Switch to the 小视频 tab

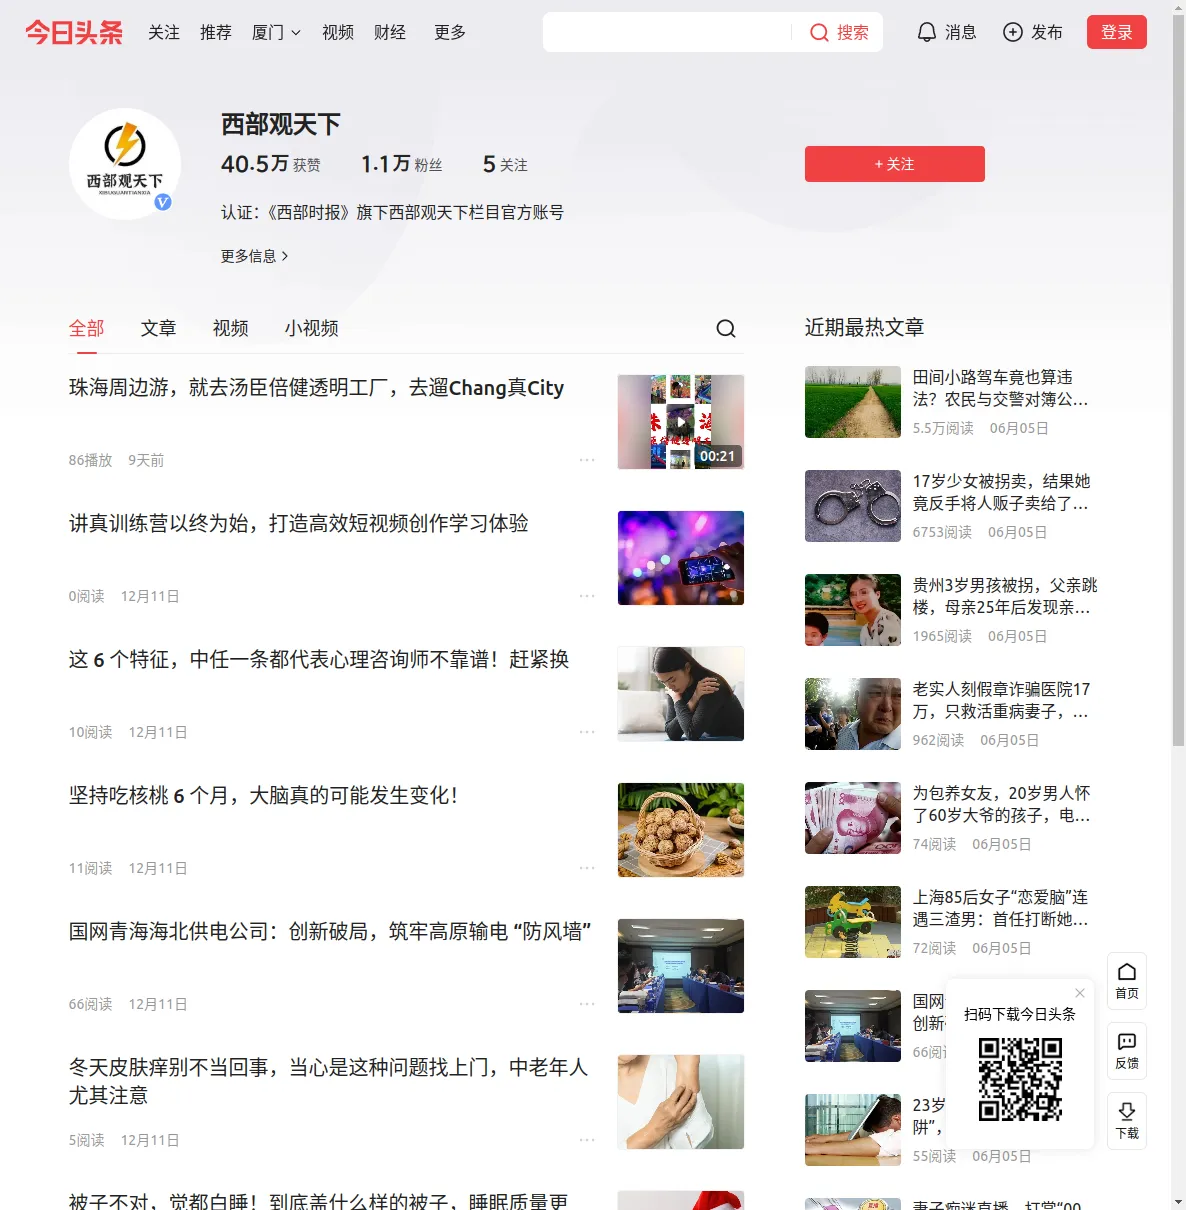[x=312, y=328]
